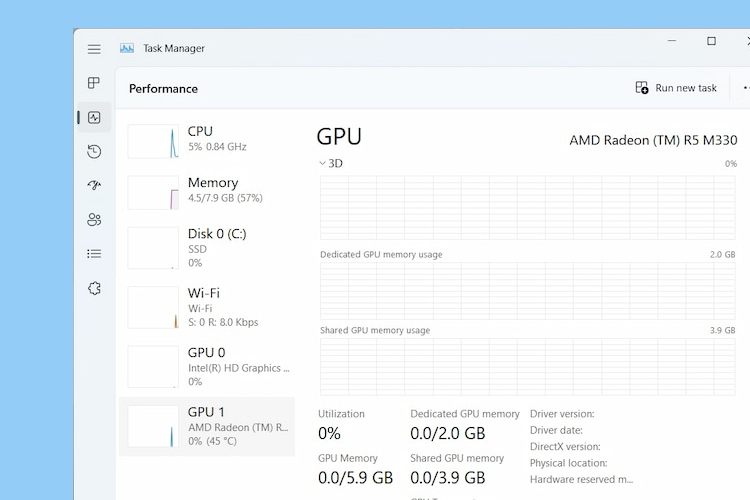Open the App history page icon
Screen dimensions: 750x500
coord(94,151)
